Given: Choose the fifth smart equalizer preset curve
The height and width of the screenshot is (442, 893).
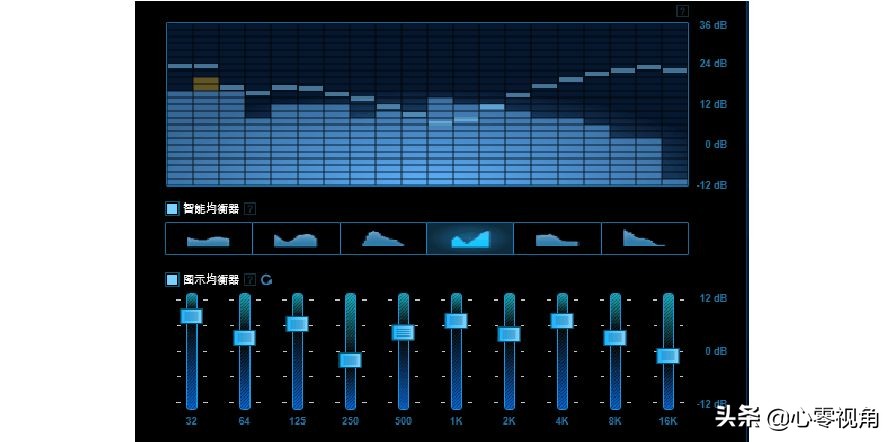Looking at the screenshot, I should (x=557, y=238).
